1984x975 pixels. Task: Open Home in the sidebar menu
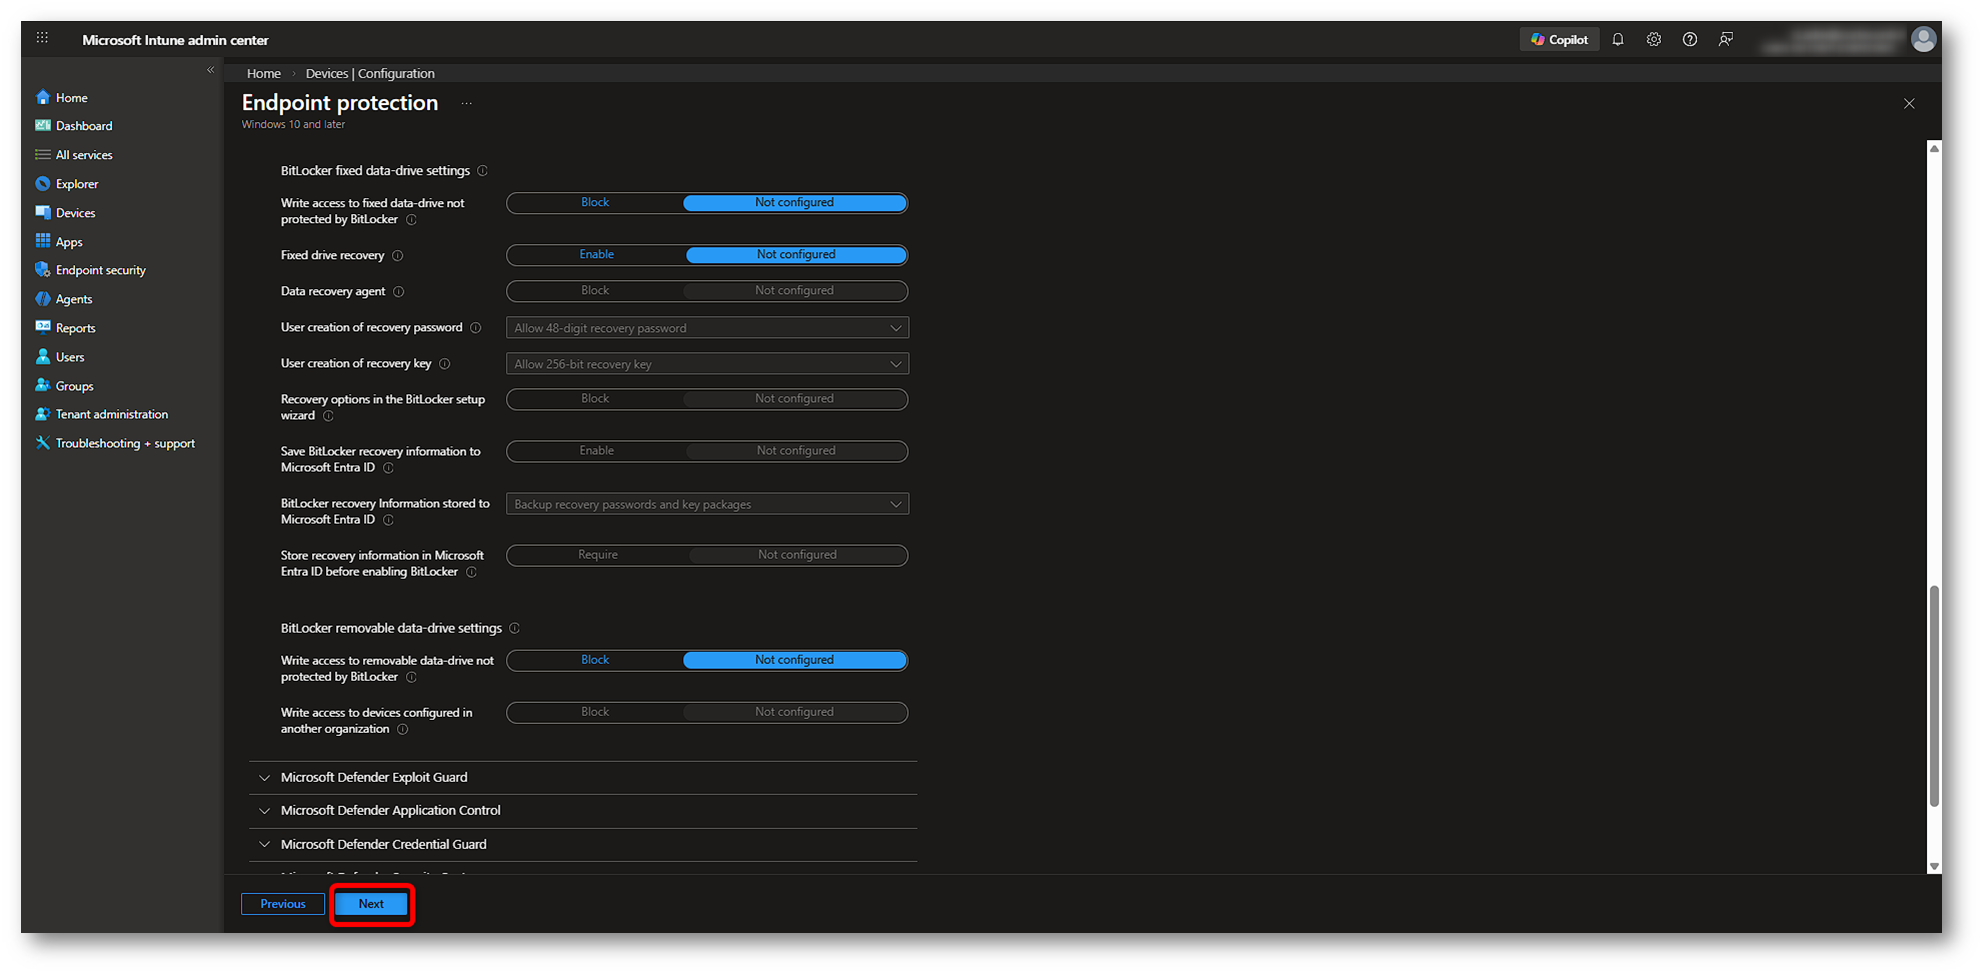[72, 98]
